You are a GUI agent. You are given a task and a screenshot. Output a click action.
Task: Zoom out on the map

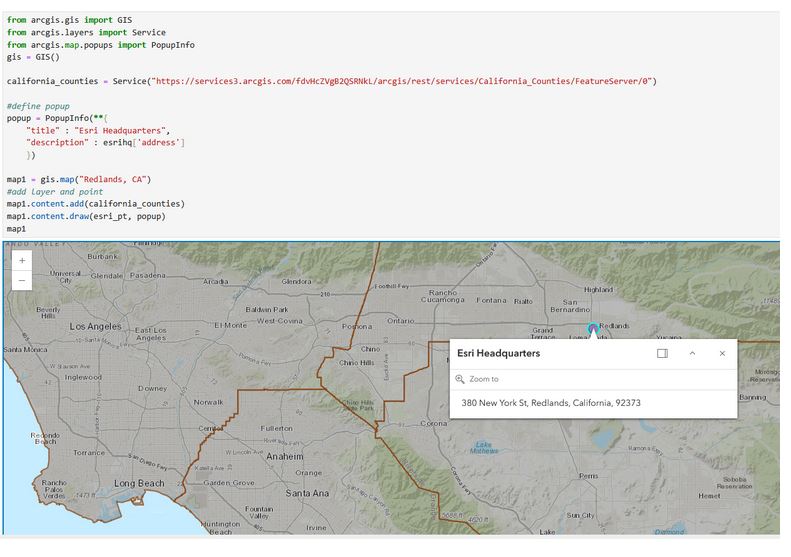pyautogui.click(x=22, y=281)
